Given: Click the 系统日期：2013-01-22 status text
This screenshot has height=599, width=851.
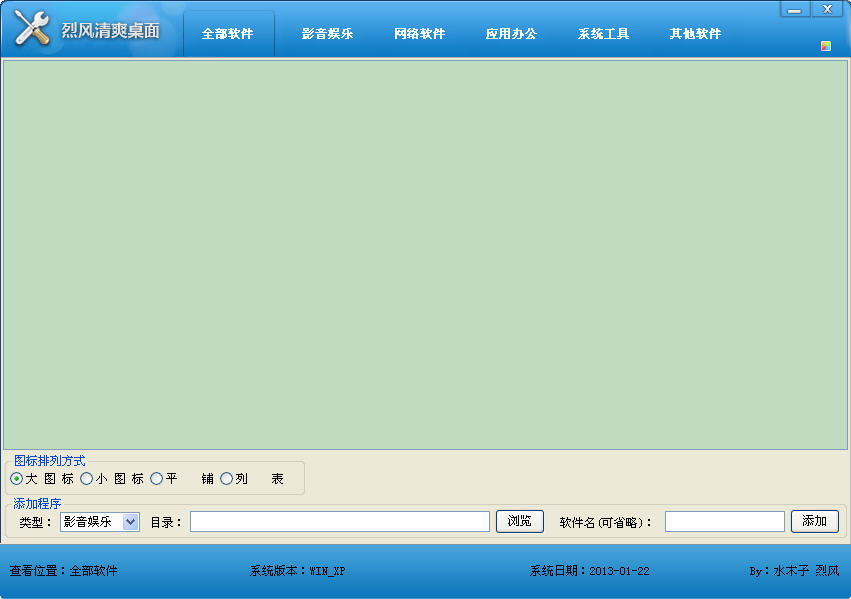Looking at the screenshot, I should pyautogui.click(x=589, y=571).
